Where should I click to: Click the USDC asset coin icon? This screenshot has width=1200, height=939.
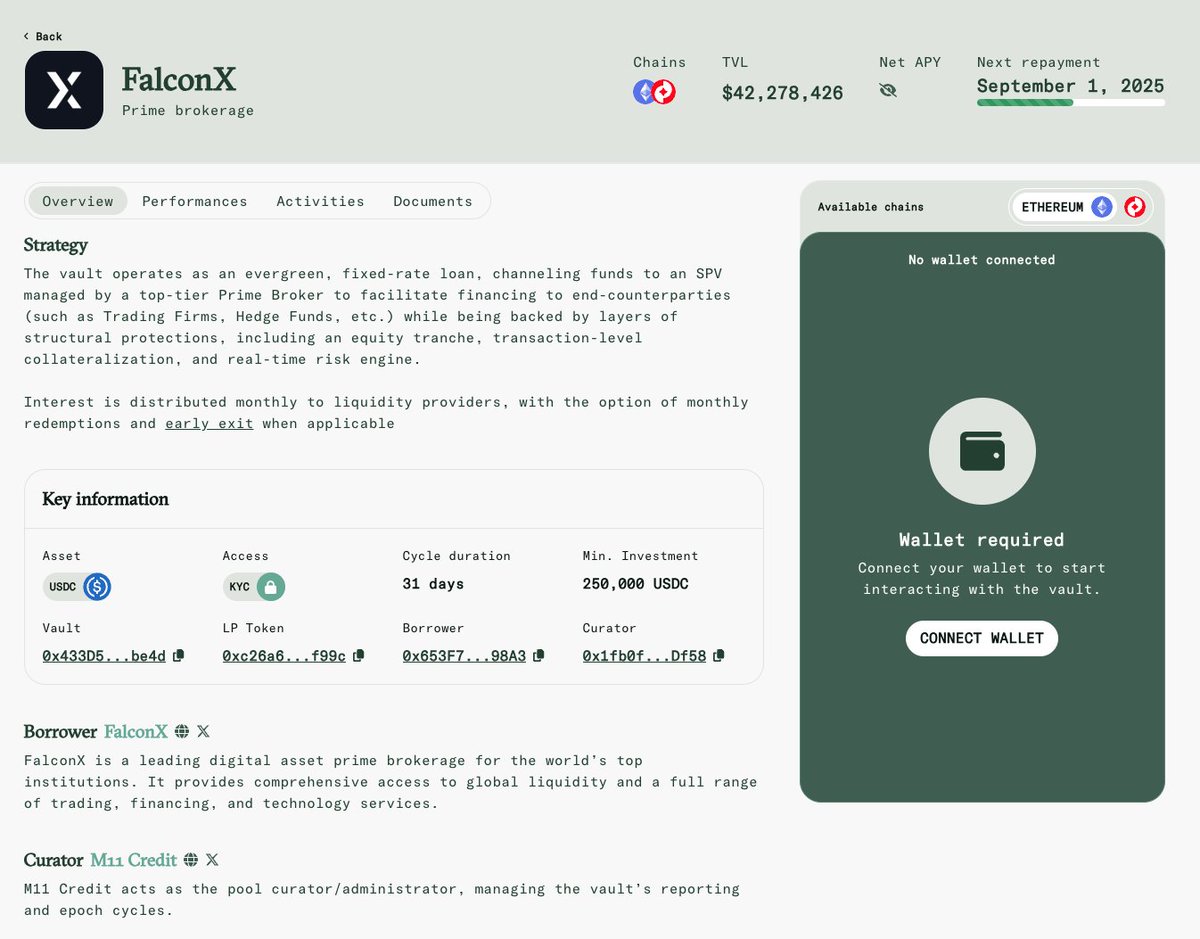coord(97,587)
